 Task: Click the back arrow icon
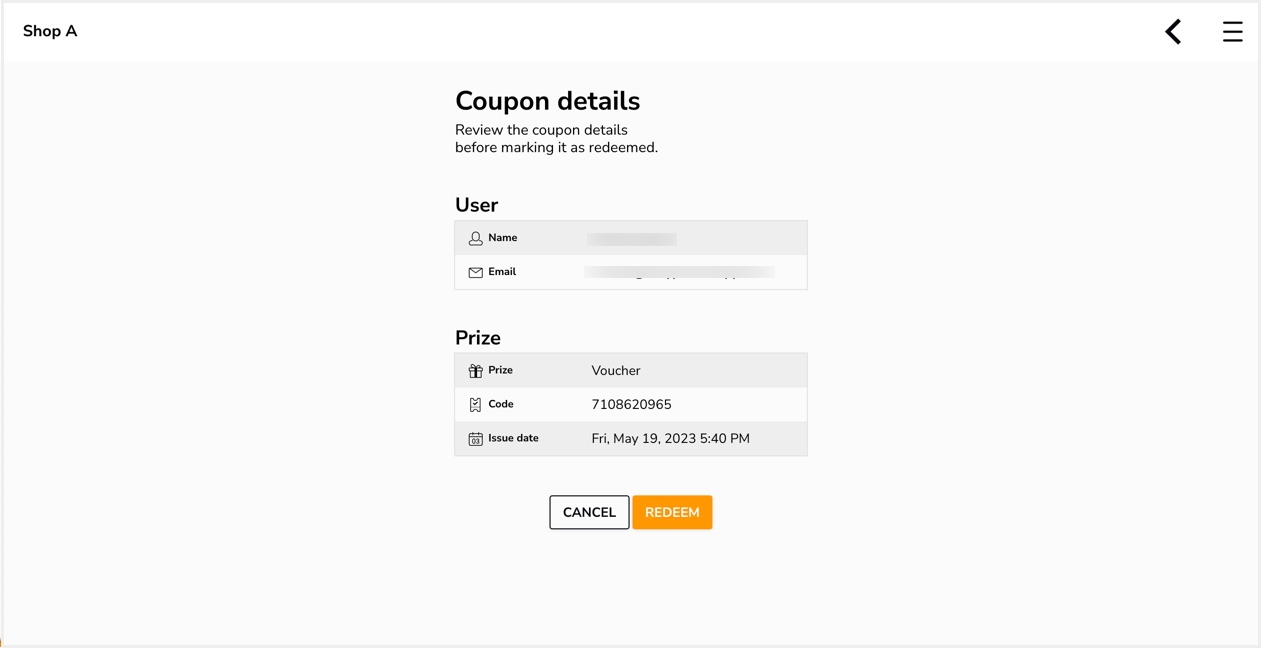click(1173, 32)
